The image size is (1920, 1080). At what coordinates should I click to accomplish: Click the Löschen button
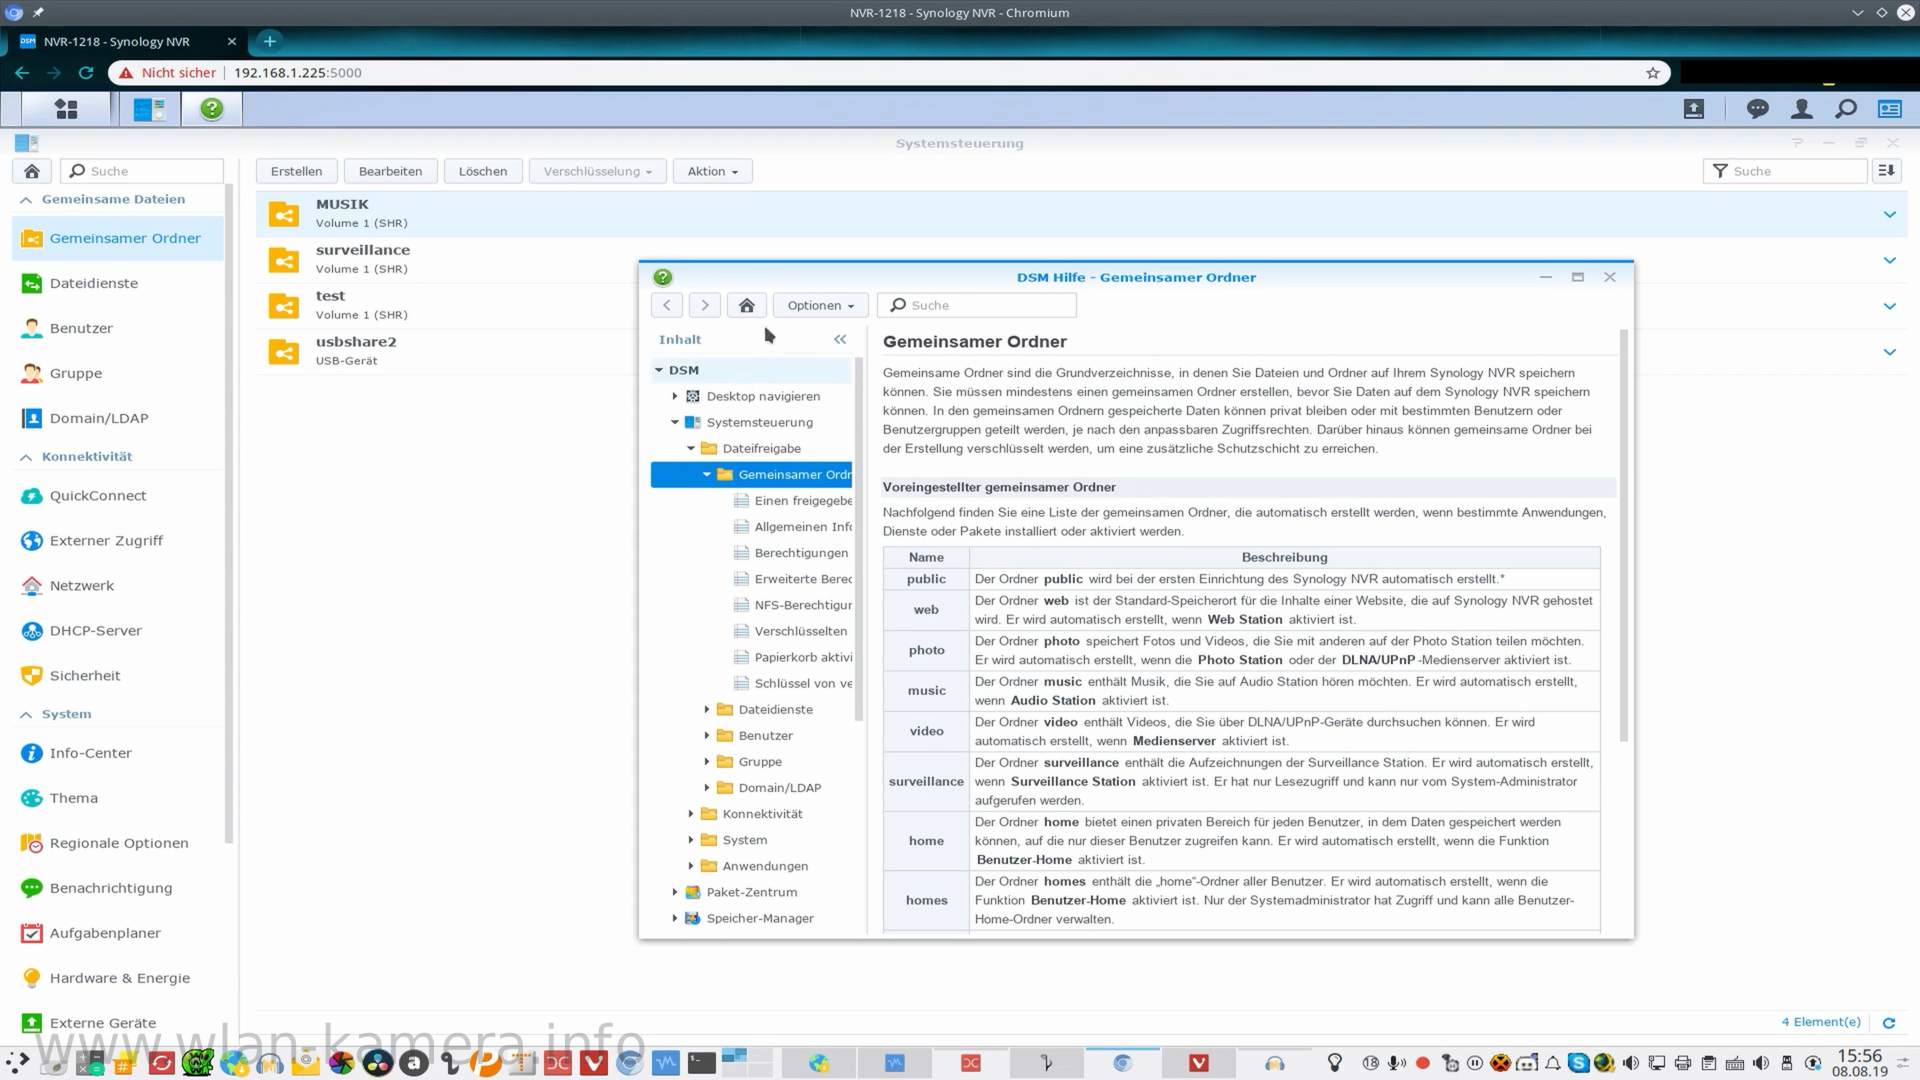pyautogui.click(x=483, y=171)
